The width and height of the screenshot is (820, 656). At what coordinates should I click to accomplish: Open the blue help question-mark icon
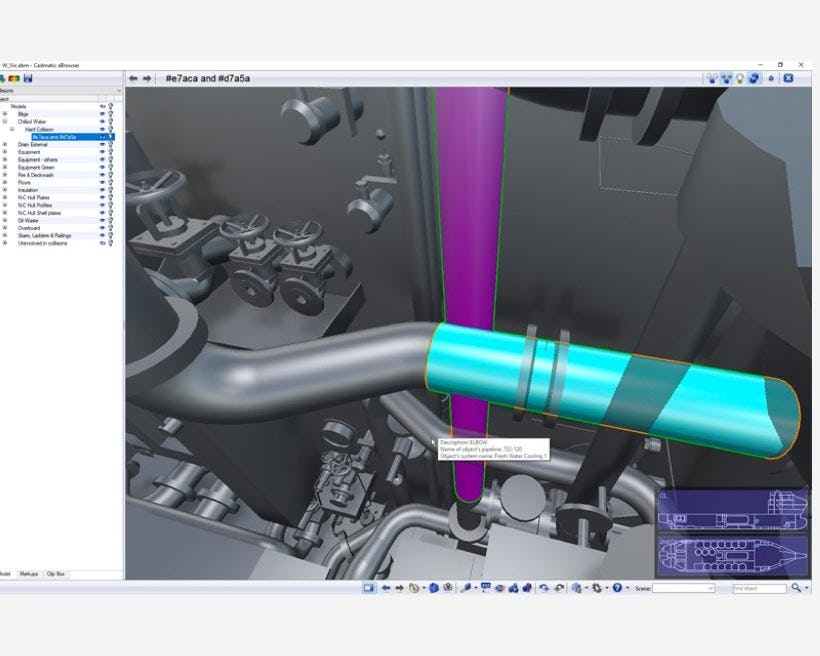[617, 588]
